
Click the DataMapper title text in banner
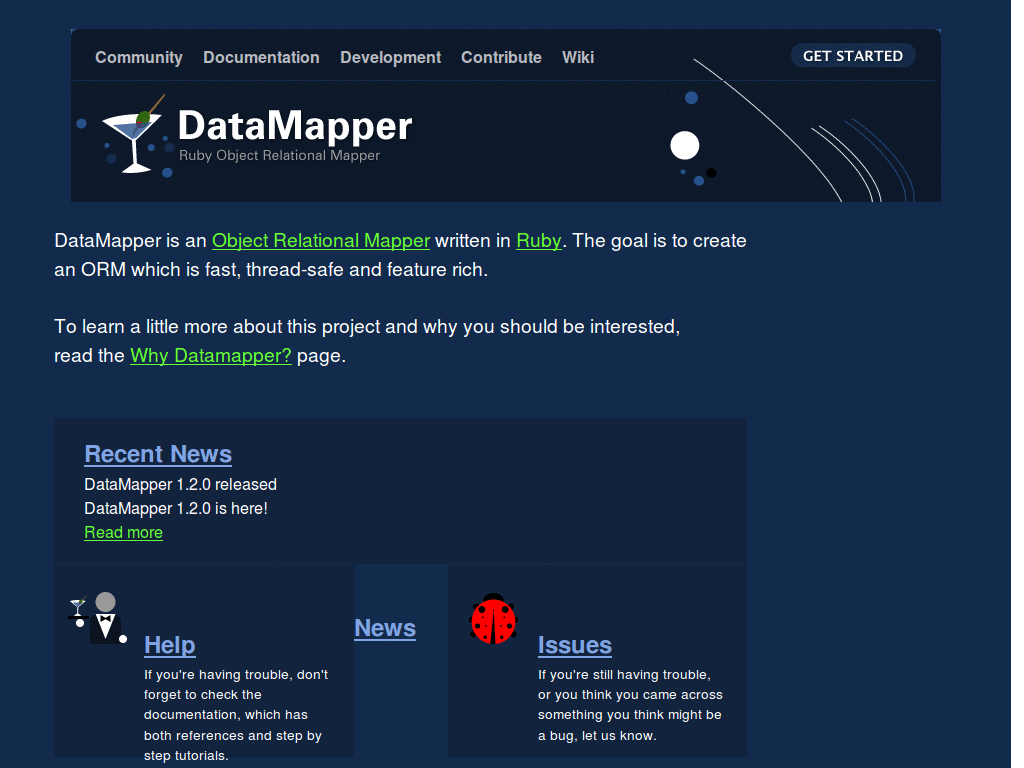pyautogui.click(x=295, y=125)
